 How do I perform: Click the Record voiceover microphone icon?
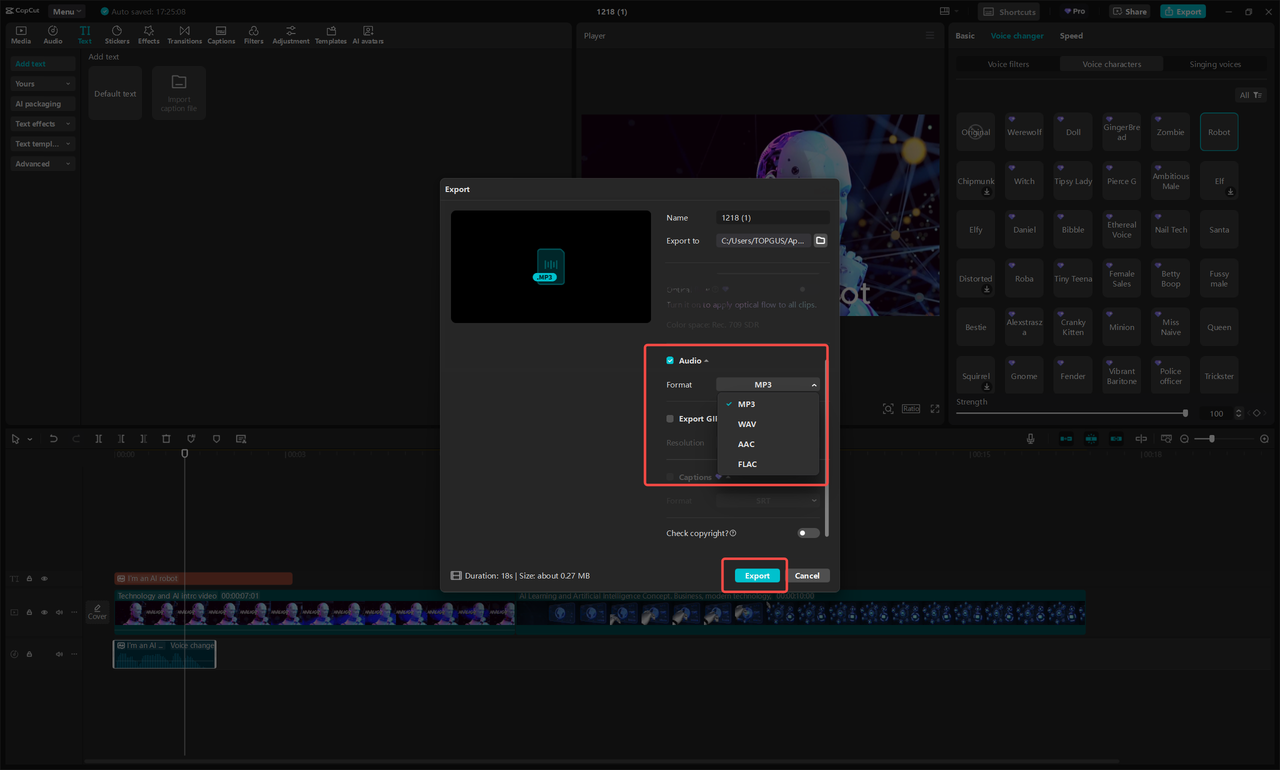point(1030,438)
